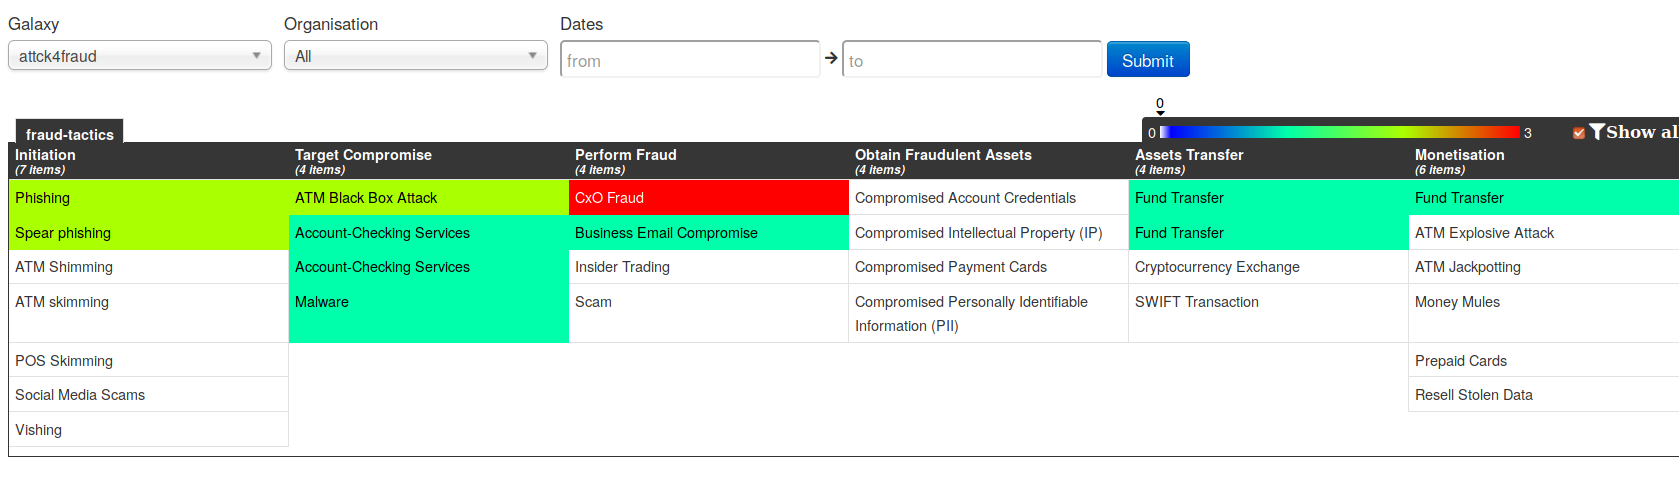Select the ATM Black Box Attack cell

tap(428, 198)
